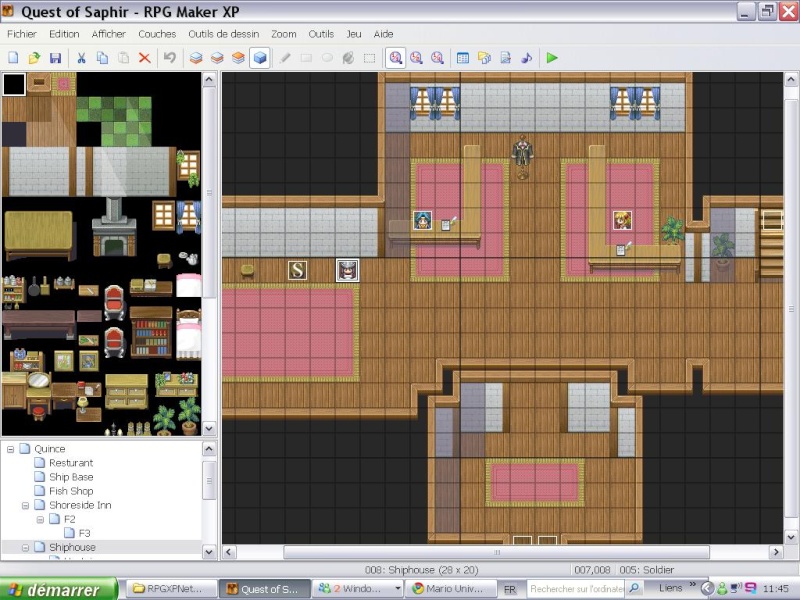Open the Couches menu
800x600 pixels.
(157, 34)
